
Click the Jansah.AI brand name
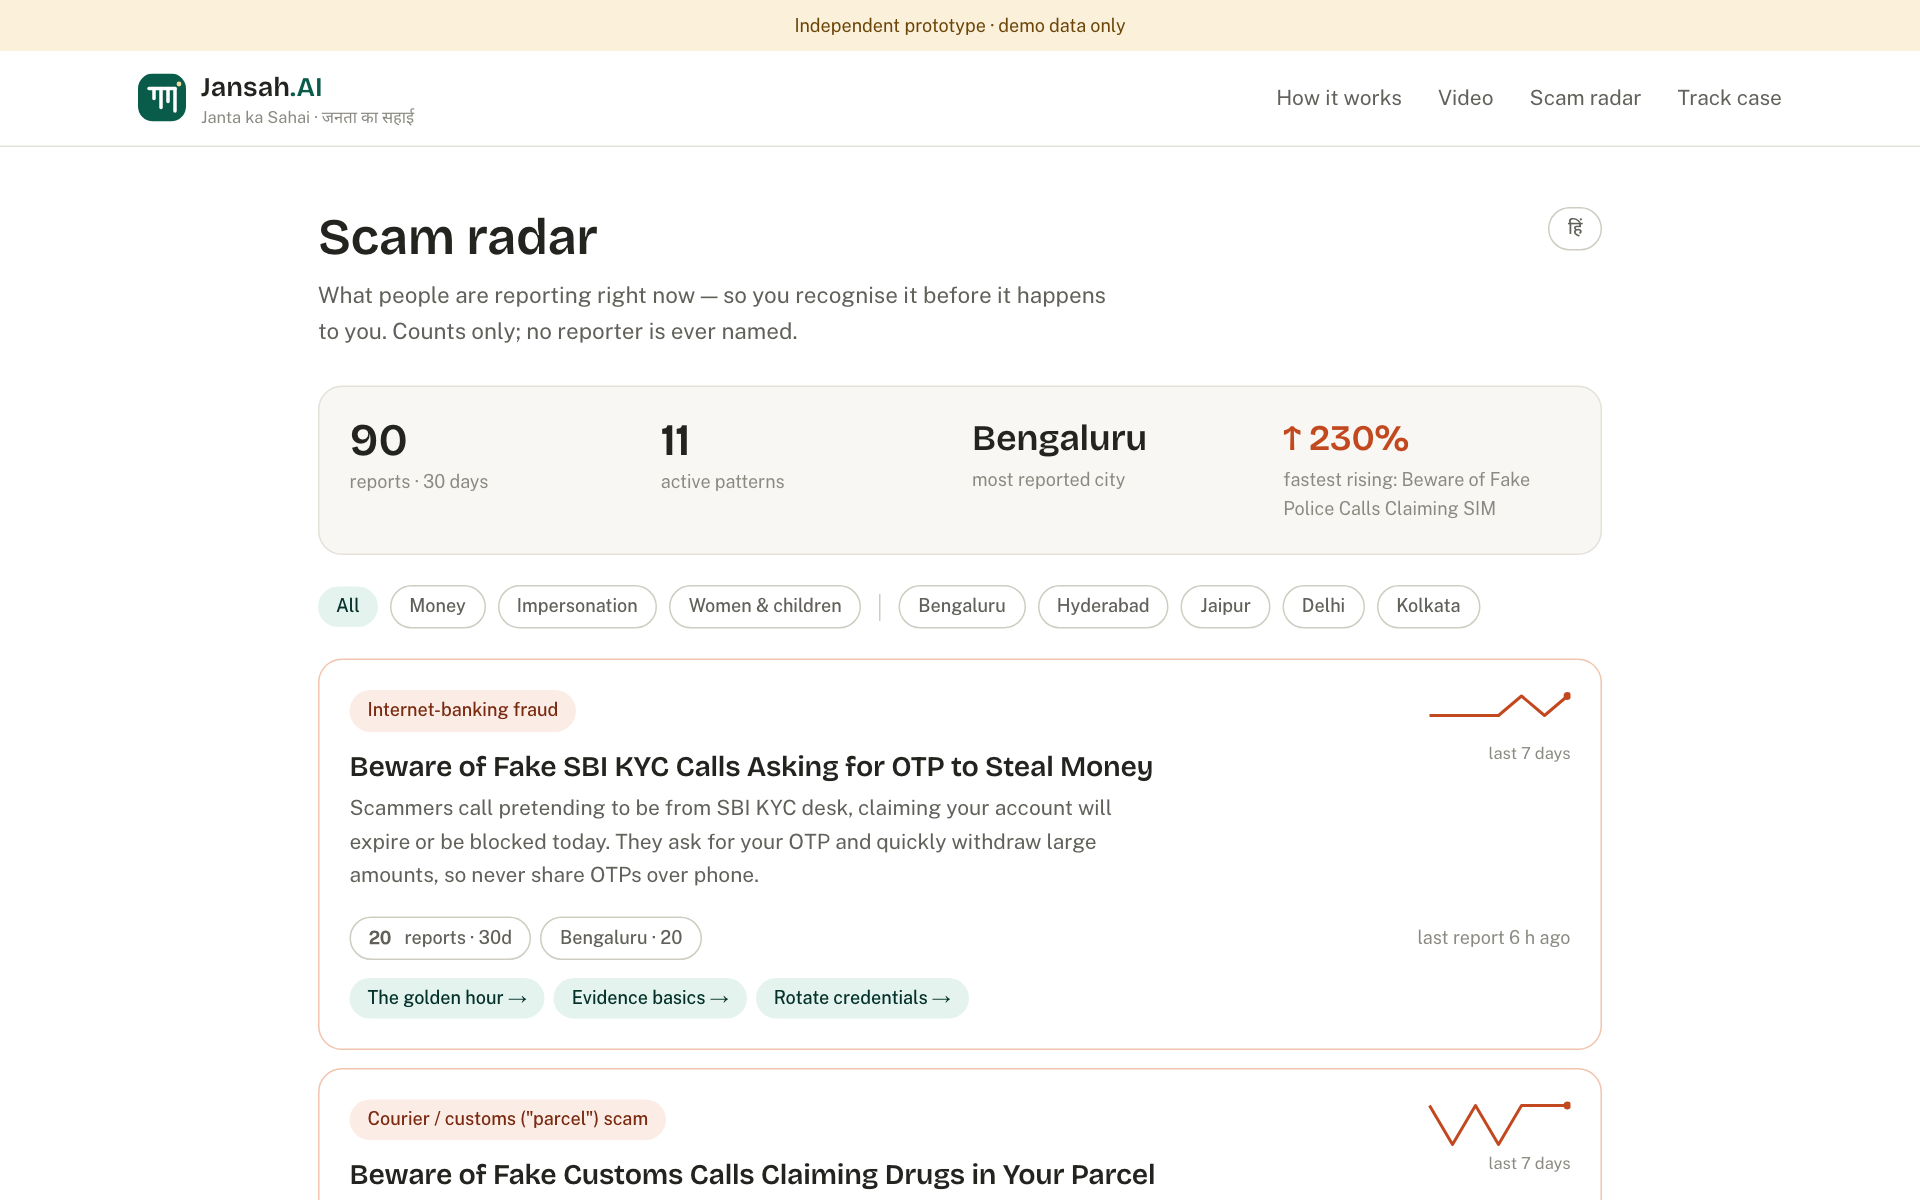tap(261, 87)
